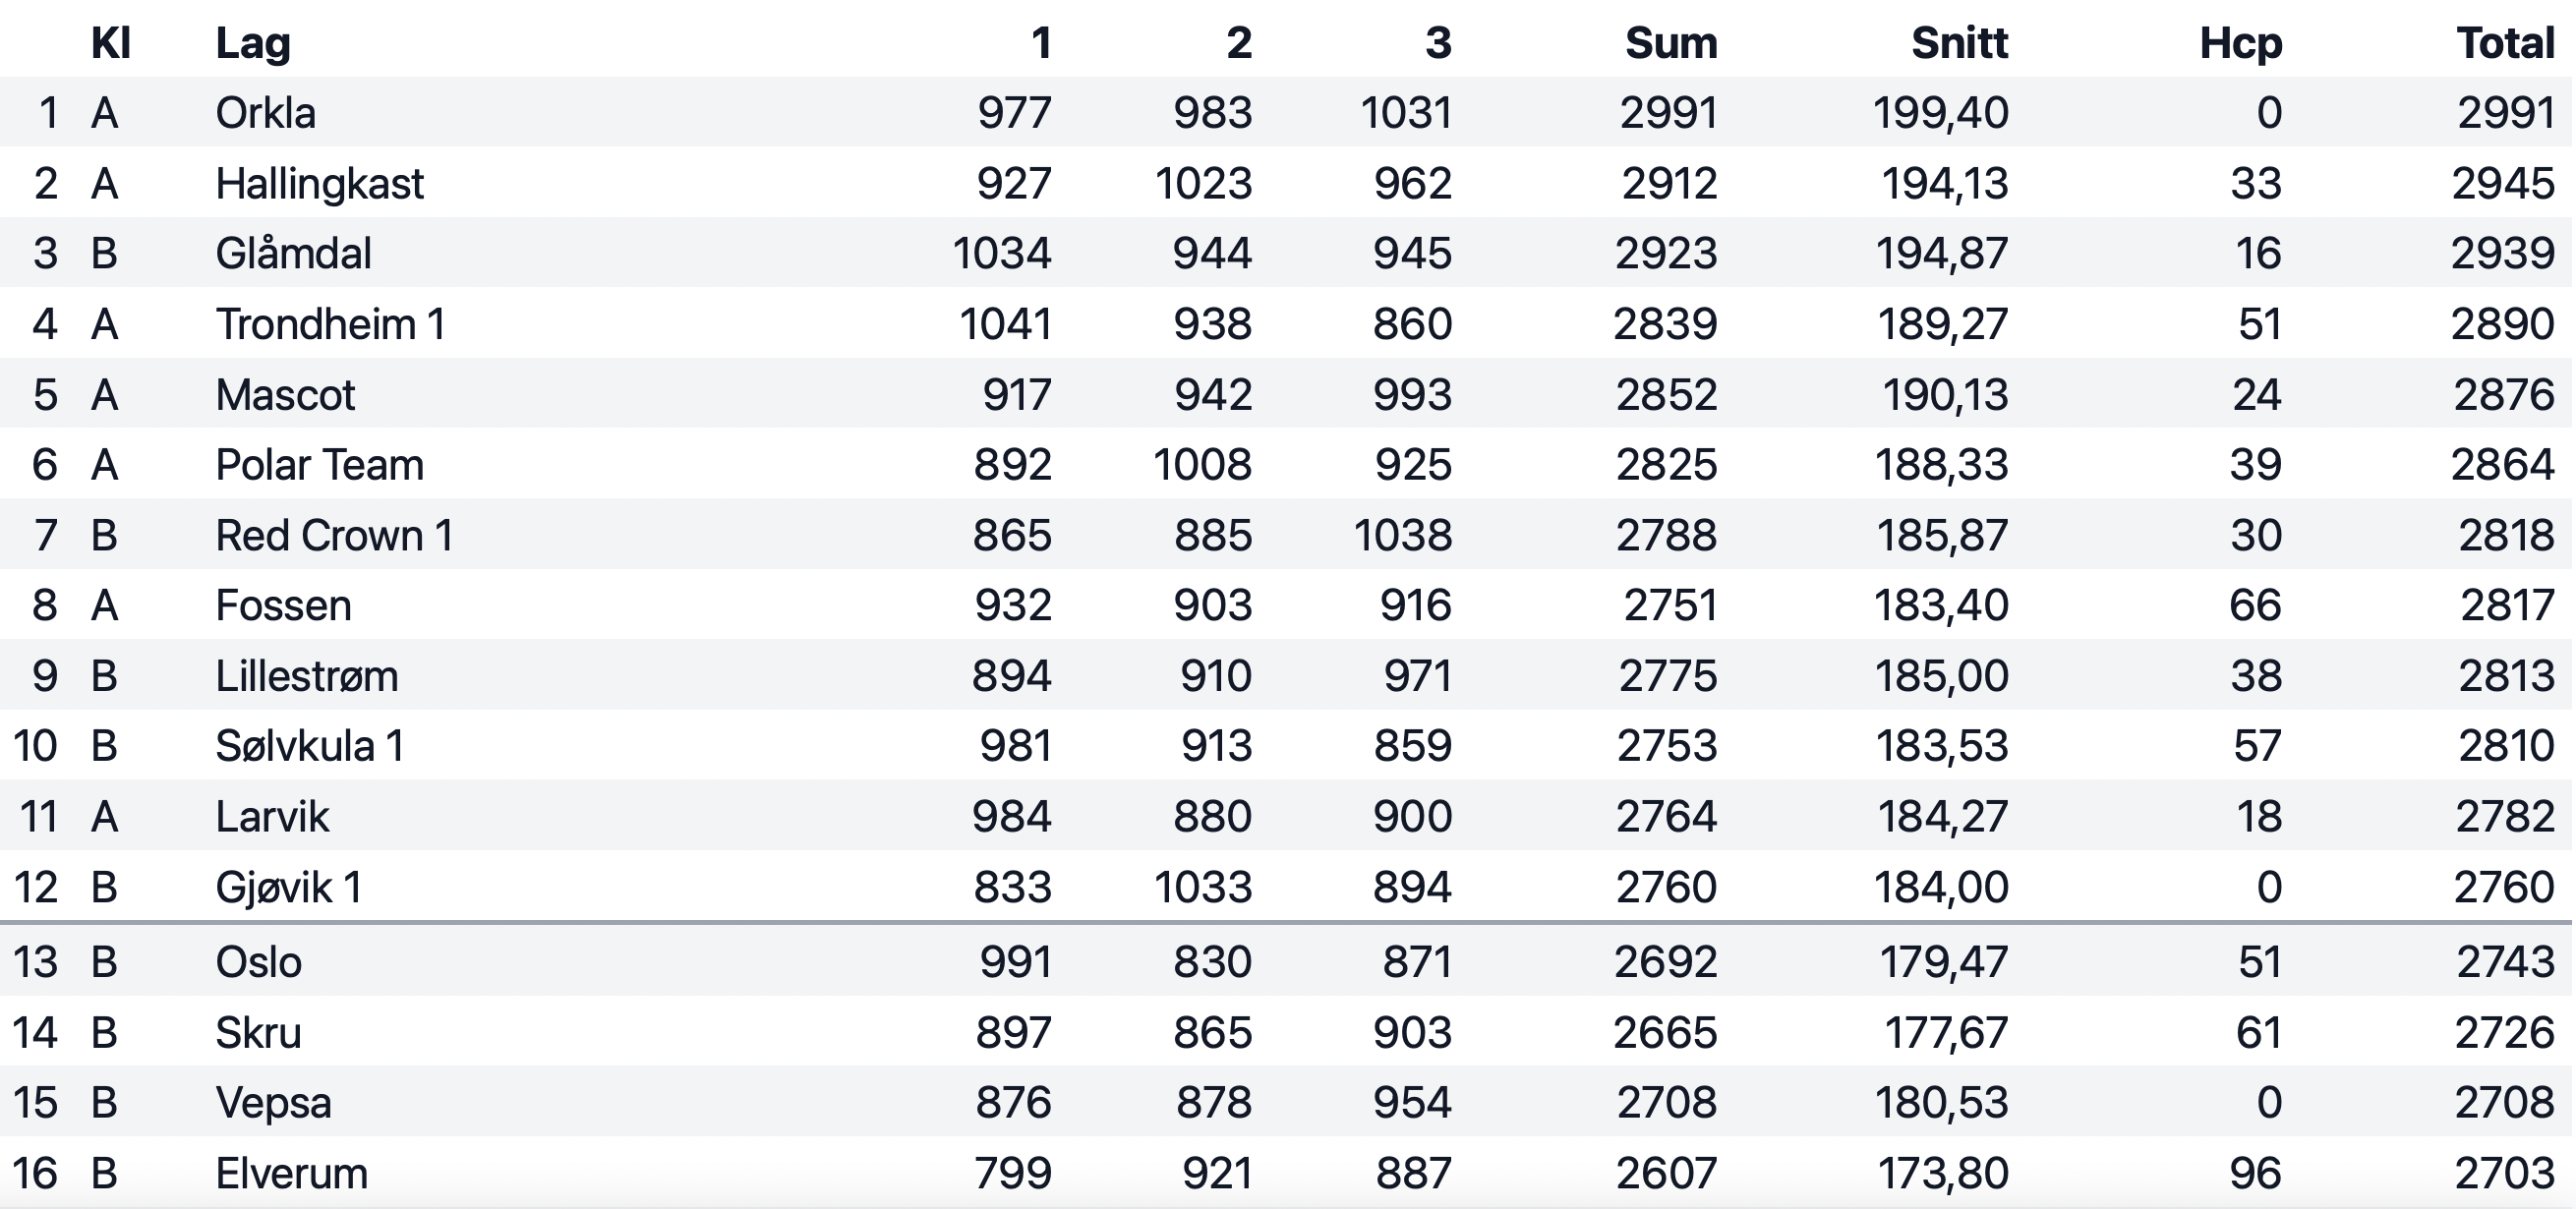The width and height of the screenshot is (2576, 1209).
Task: Click Sølvkula 1 team name
Action: (x=309, y=746)
